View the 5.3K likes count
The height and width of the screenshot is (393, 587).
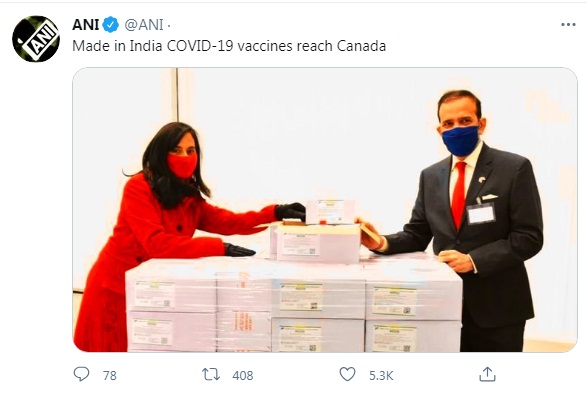click(x=381, y=375)
